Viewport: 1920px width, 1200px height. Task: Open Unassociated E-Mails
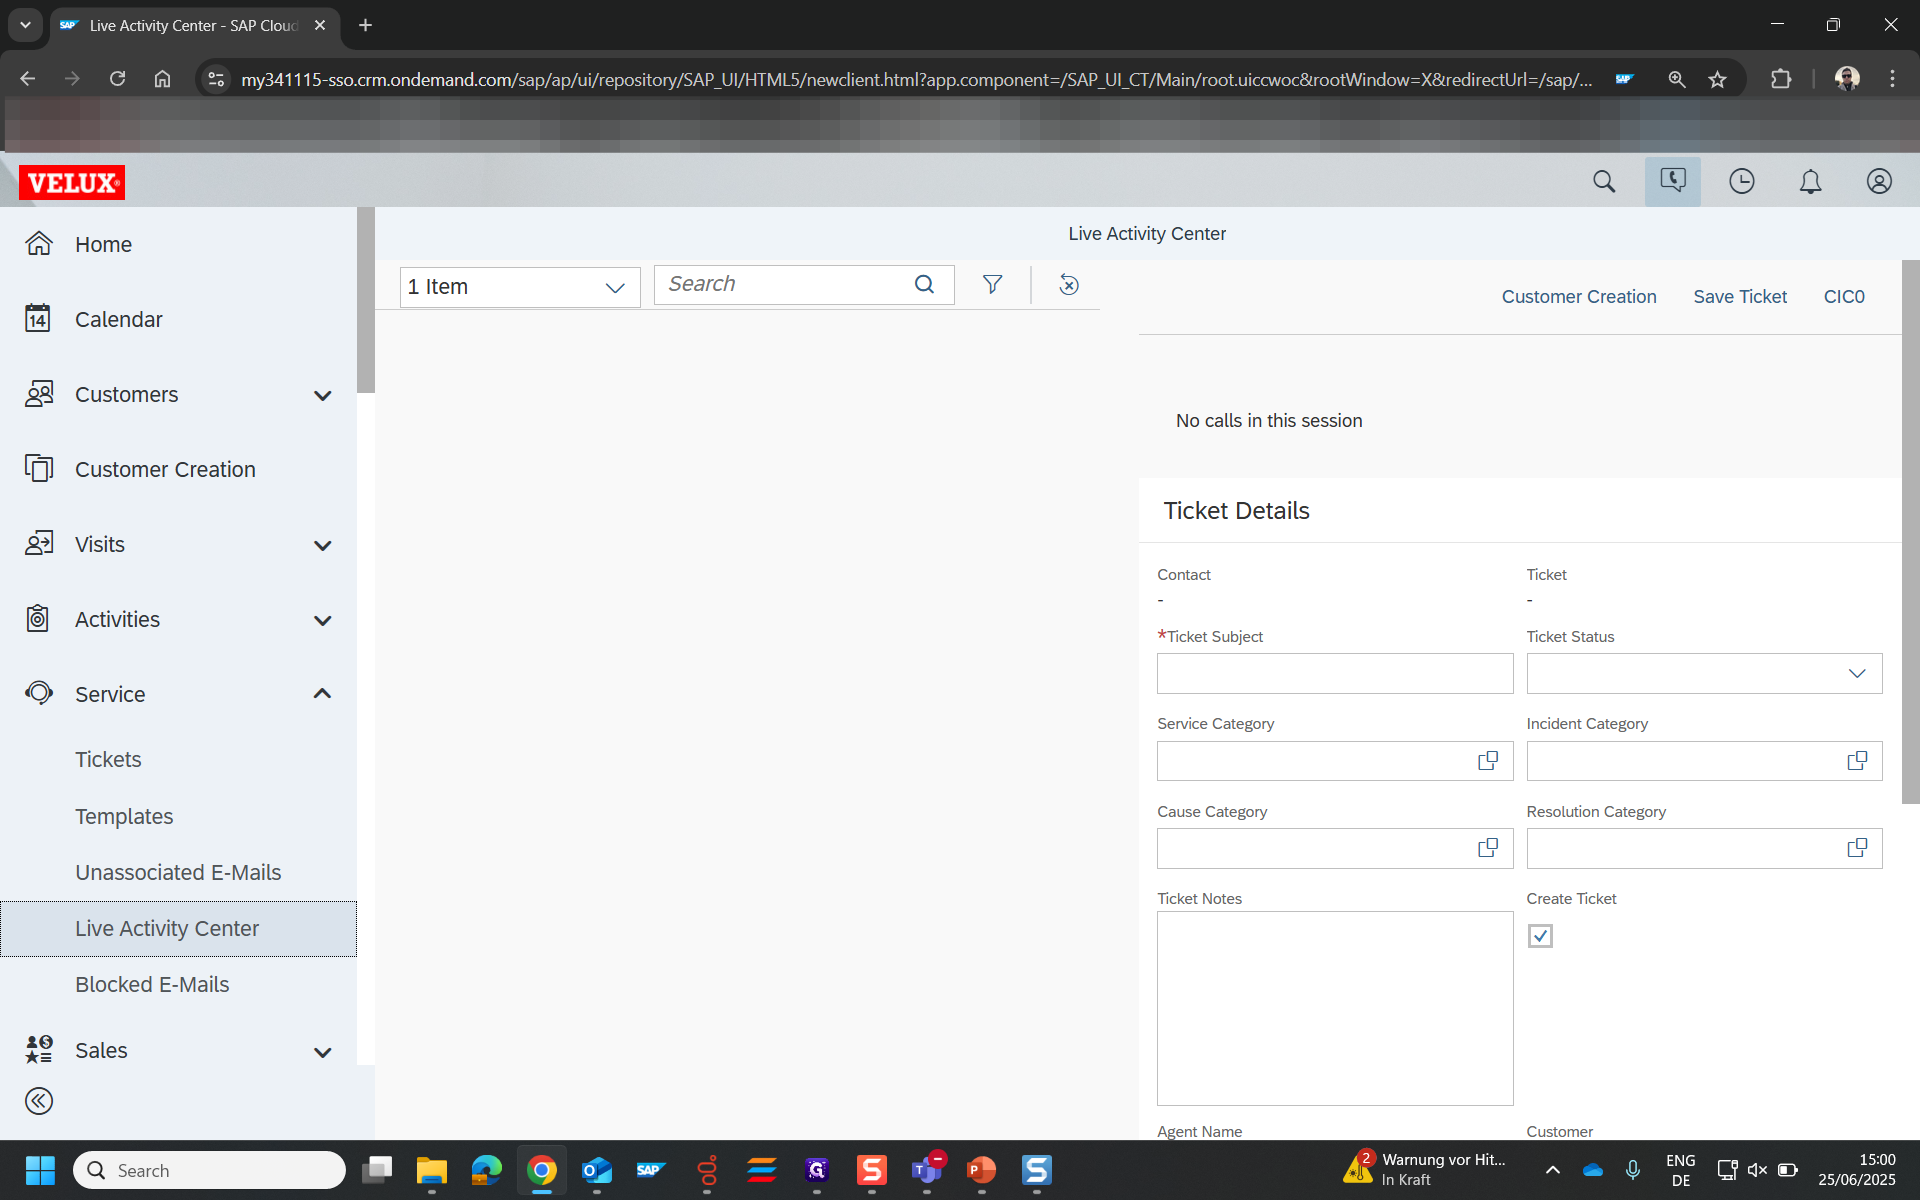point(178,872)
